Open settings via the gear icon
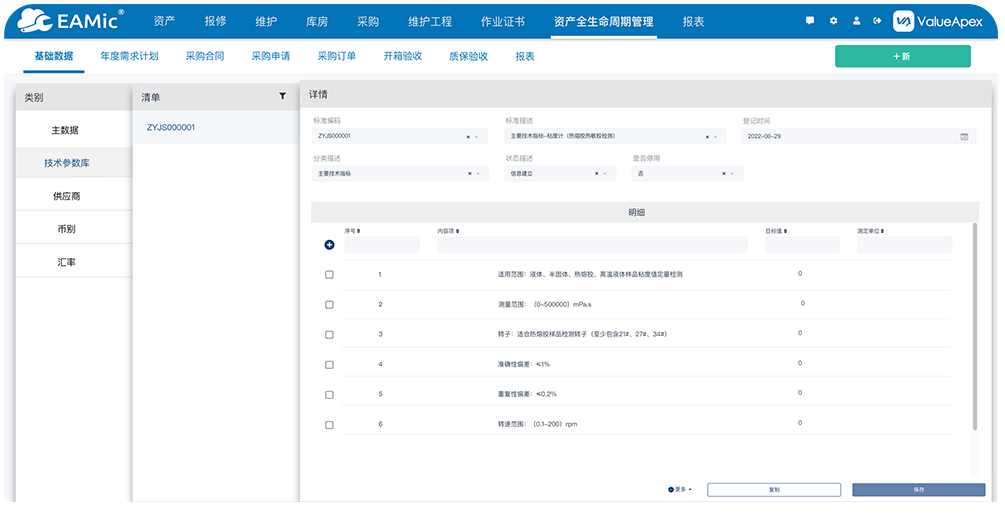This screenshot has height=530, width=1005. (x=833, y=21)
